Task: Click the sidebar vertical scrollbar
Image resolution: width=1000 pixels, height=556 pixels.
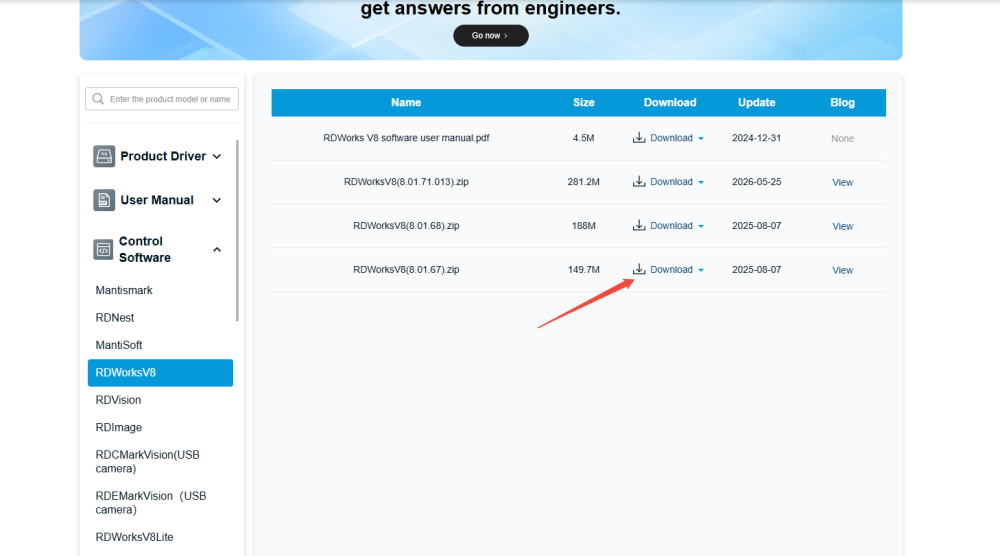Action: (237, 231)
